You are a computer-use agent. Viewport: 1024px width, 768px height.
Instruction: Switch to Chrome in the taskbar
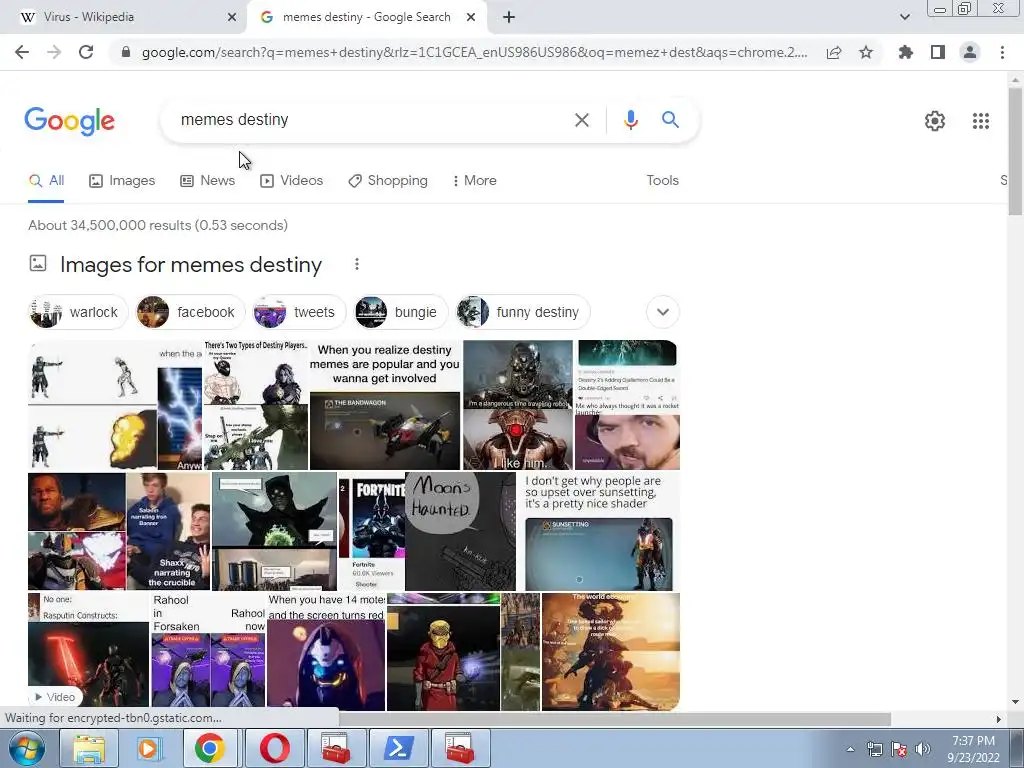(210, 748)
